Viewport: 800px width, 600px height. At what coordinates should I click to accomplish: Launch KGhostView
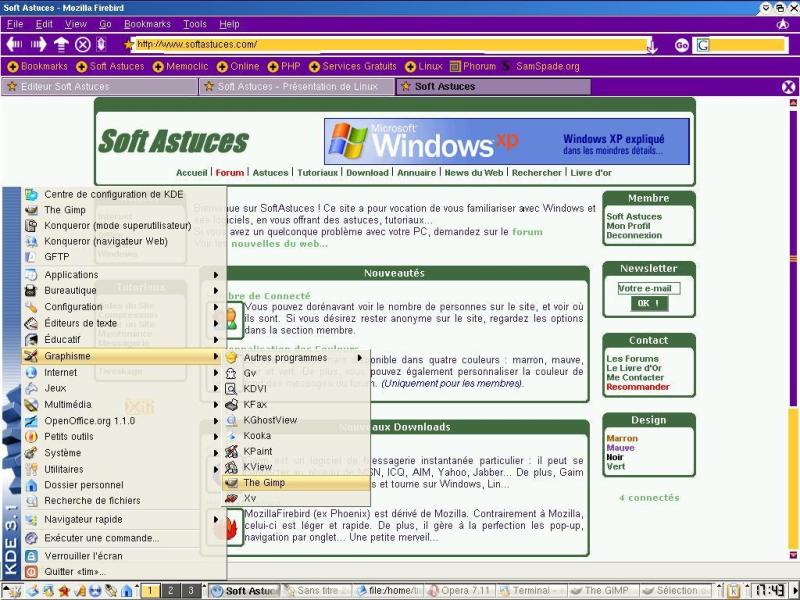click(x=296, y=420)
